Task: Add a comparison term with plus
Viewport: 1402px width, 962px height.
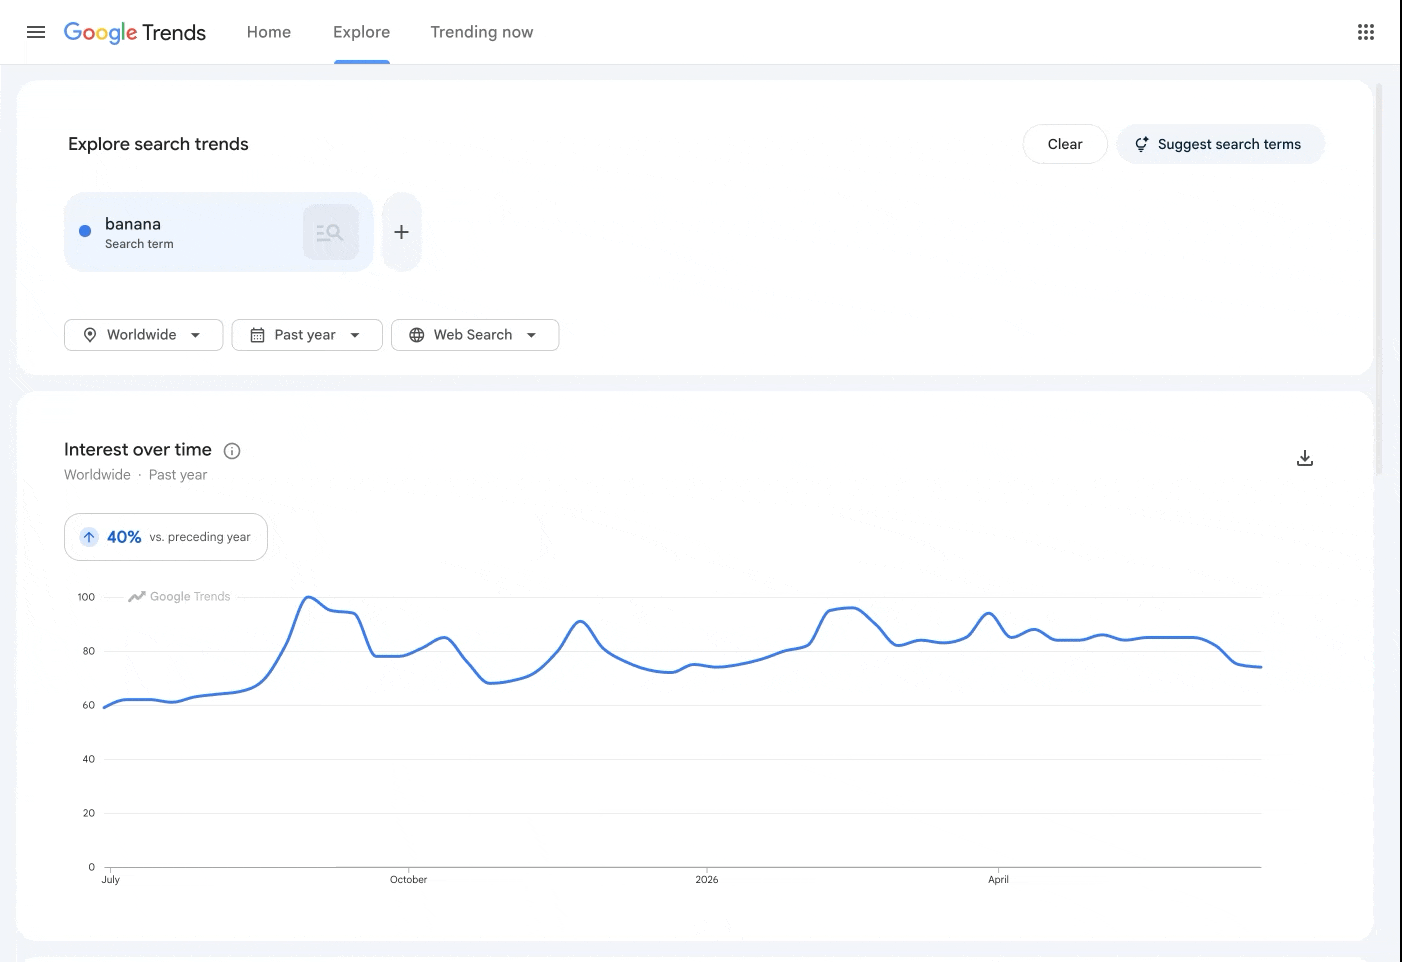Action: (401, 232)
